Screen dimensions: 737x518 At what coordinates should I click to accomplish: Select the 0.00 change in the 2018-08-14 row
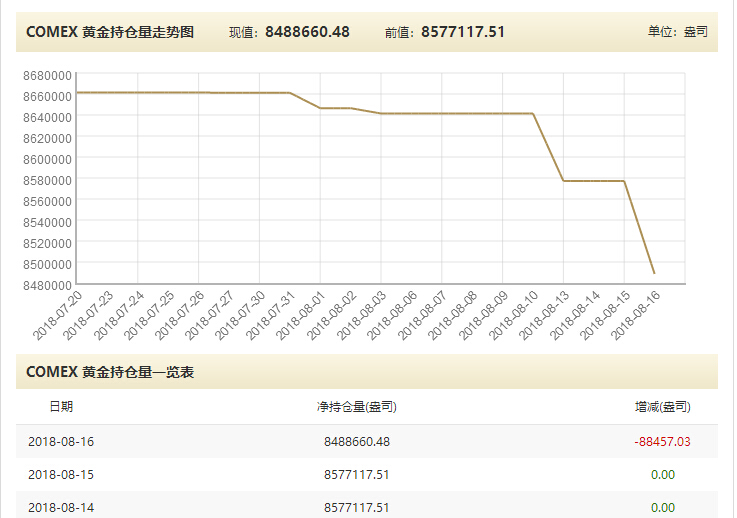coord(663,508)
